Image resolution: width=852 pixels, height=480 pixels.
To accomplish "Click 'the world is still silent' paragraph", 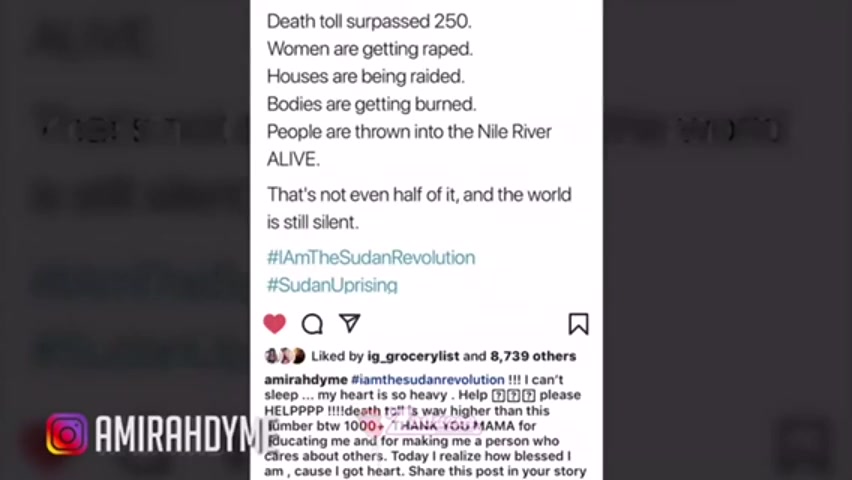I will coord(419,208).
